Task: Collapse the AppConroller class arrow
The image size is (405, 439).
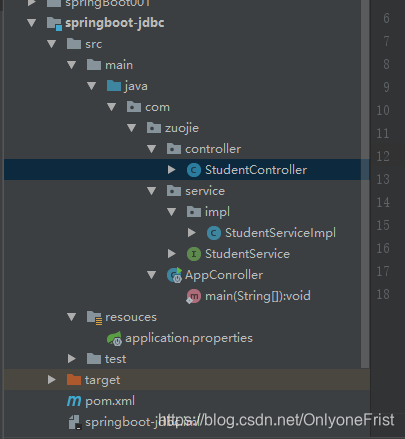Action: pyautogui.click(x=152, y=275)
